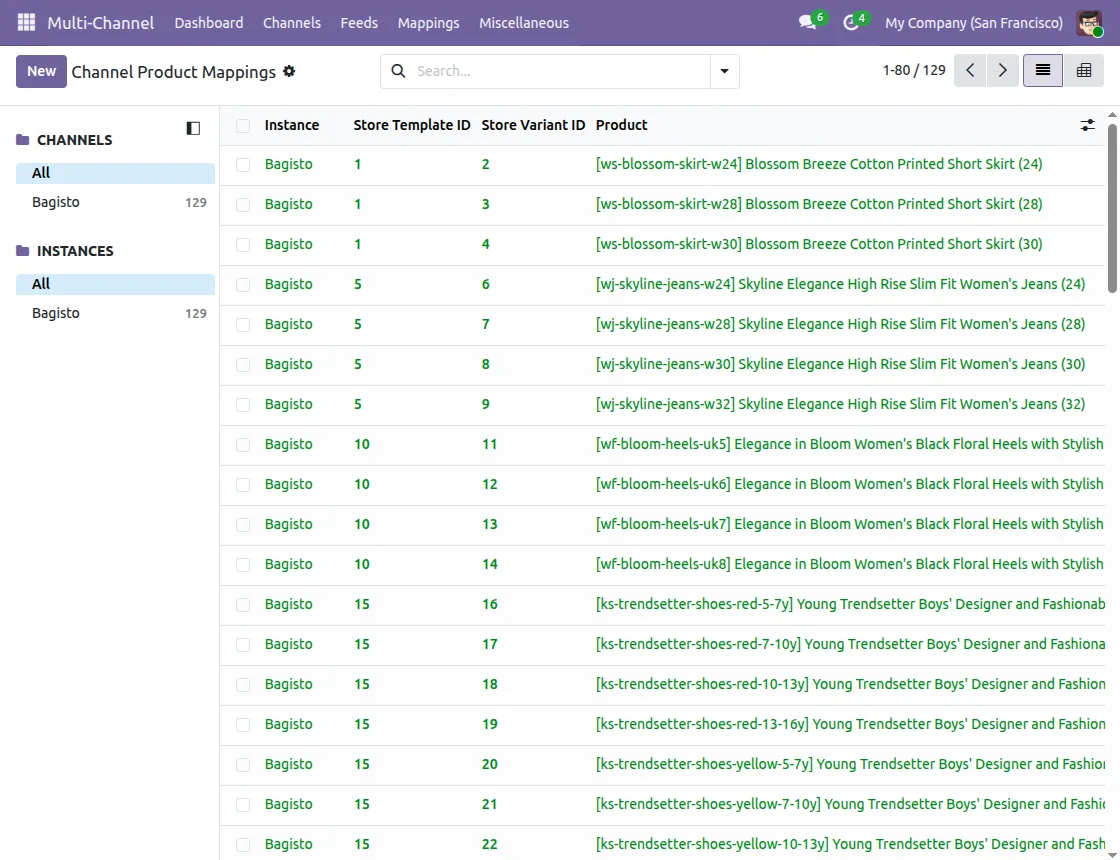Open the Dashboard menu
Screen dimensions: 1120x860
click(x=209, y=23)
